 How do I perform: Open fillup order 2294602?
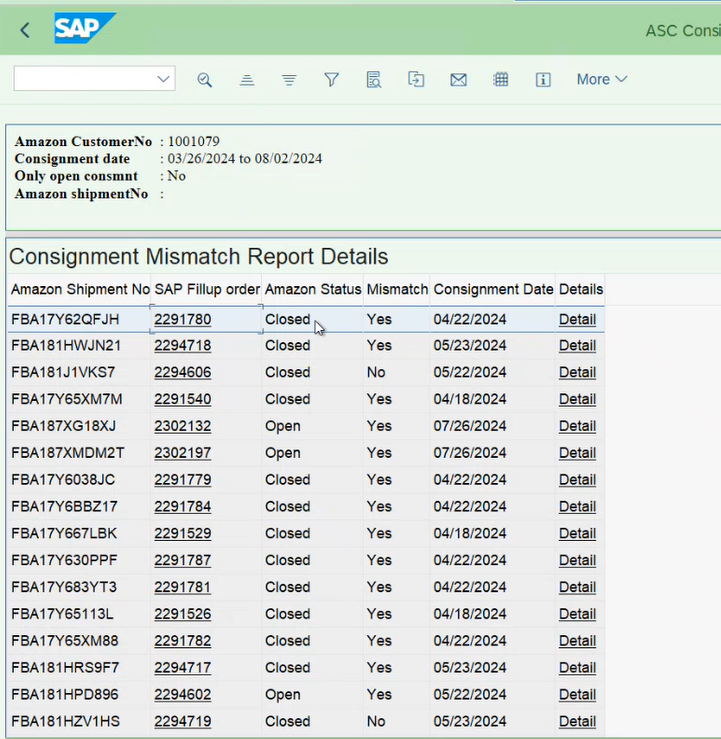pos(182,695)
